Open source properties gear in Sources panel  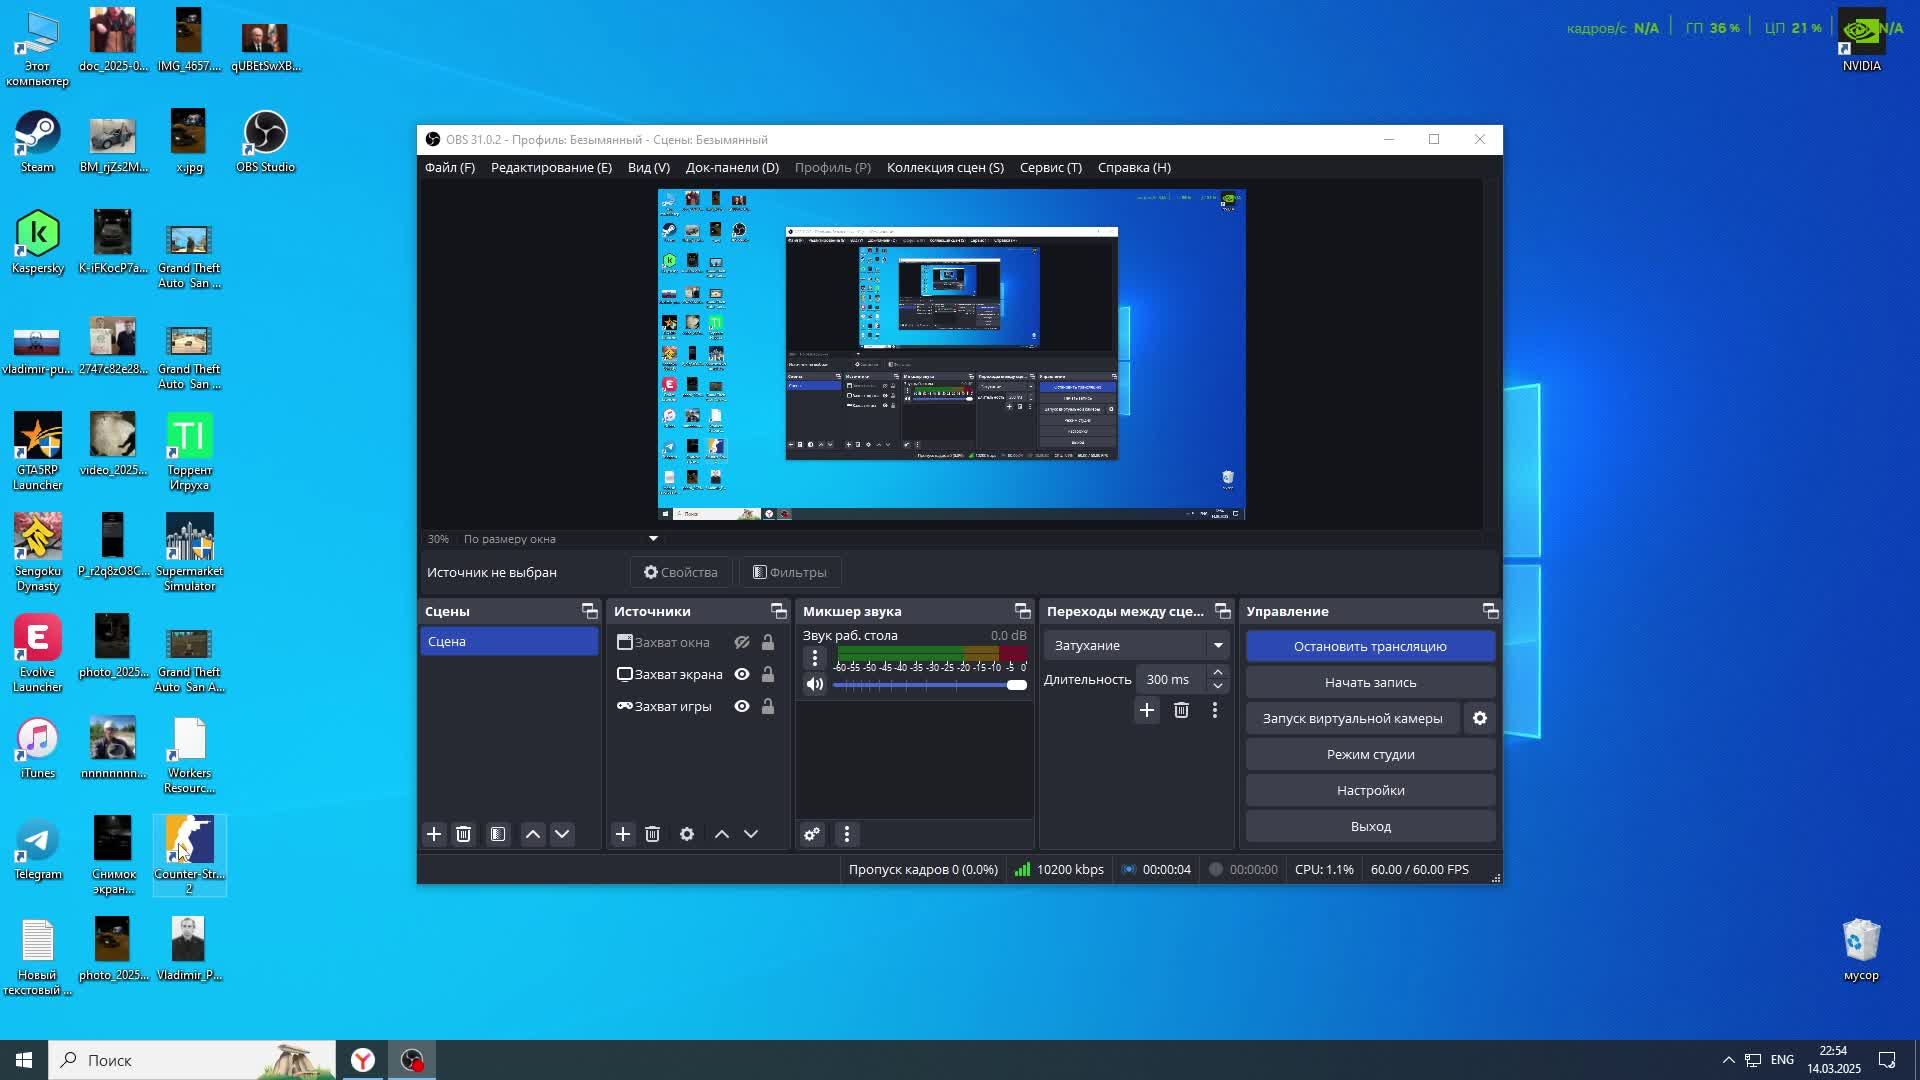click(x=687, y=834)
